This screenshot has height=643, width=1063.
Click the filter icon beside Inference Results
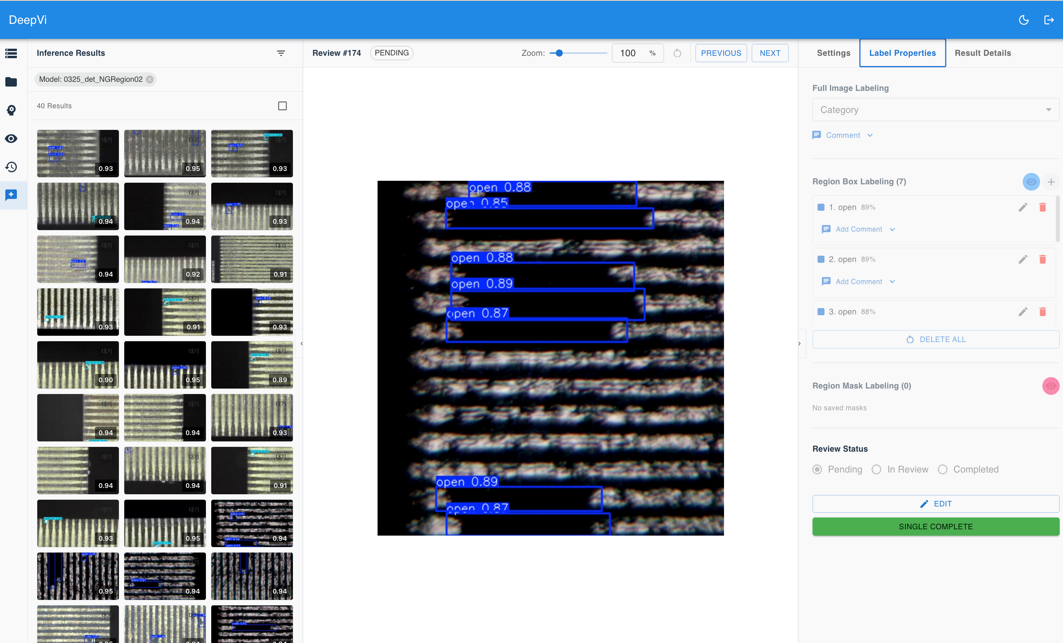click(281, 53)
